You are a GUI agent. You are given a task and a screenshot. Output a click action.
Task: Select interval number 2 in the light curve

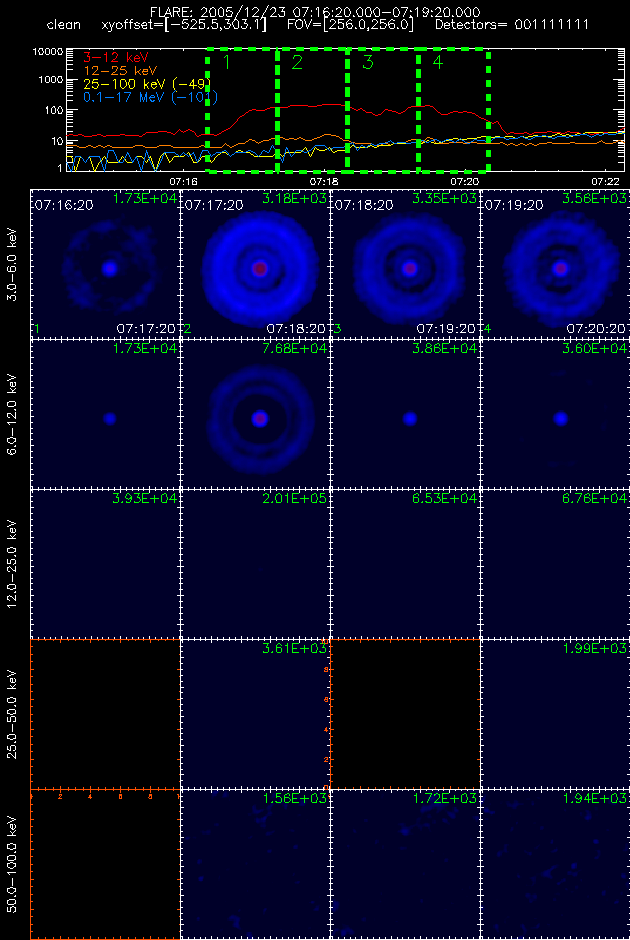297,62
